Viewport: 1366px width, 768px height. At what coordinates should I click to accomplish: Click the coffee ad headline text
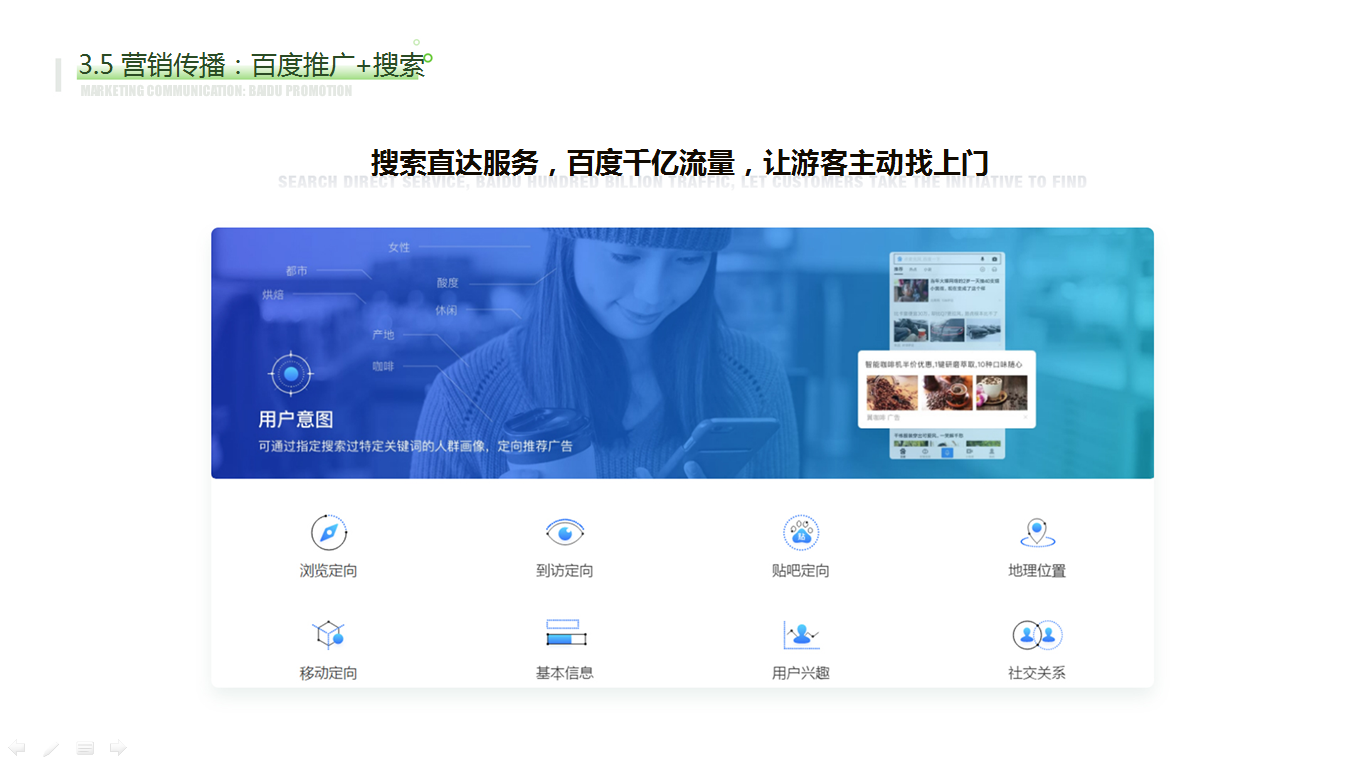pos(946,364)
